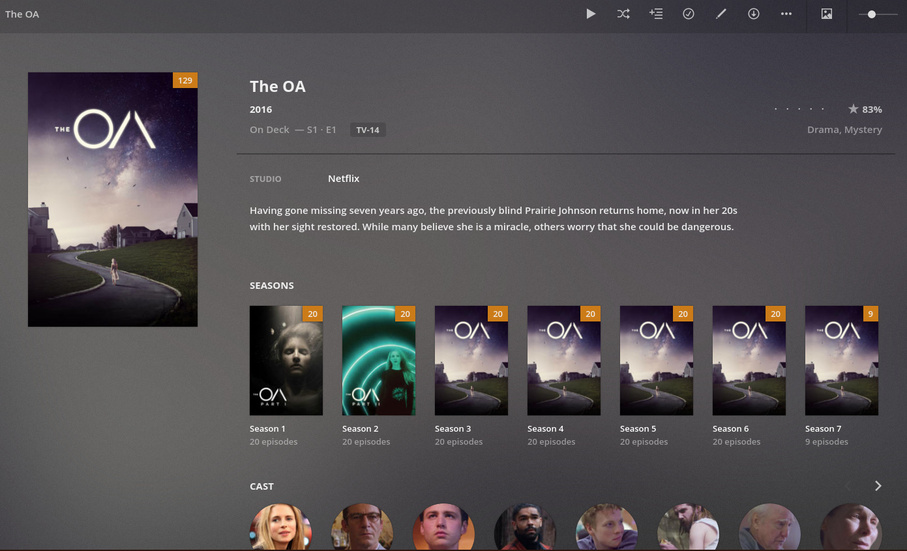Viewport: 907px width, 551px height.
Task: Click the SEASONS section heading
Action: coord(271,286)
